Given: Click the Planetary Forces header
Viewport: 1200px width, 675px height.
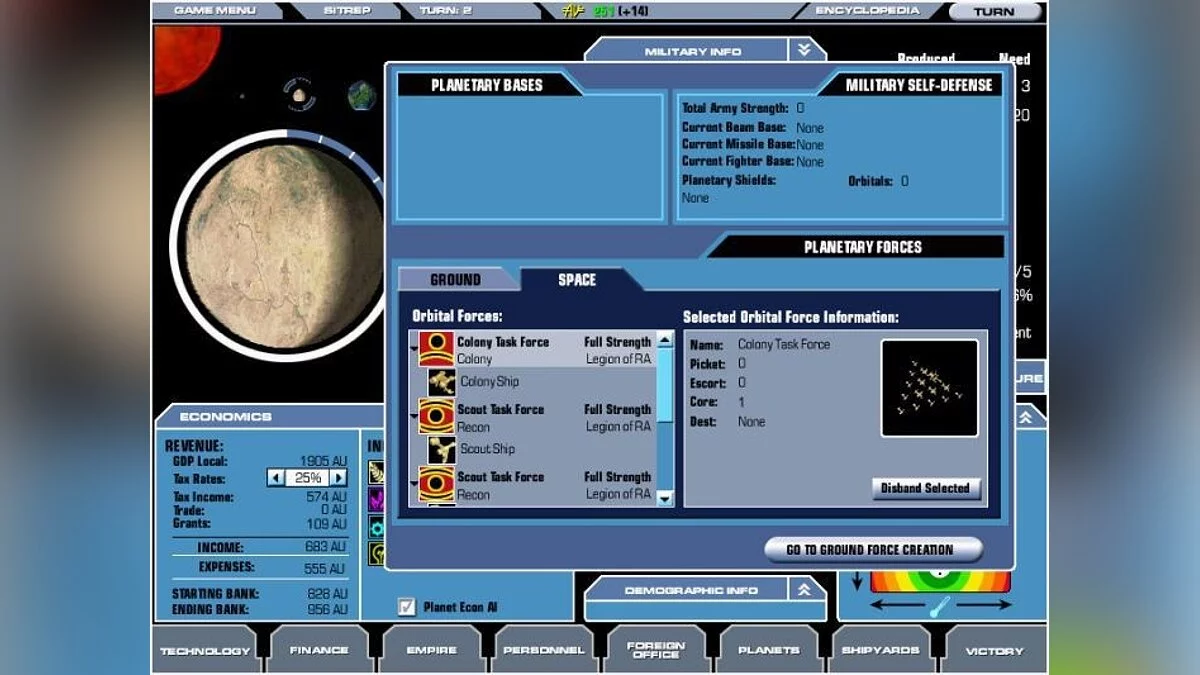Looking at the screenshot, I should pos(863,247).
